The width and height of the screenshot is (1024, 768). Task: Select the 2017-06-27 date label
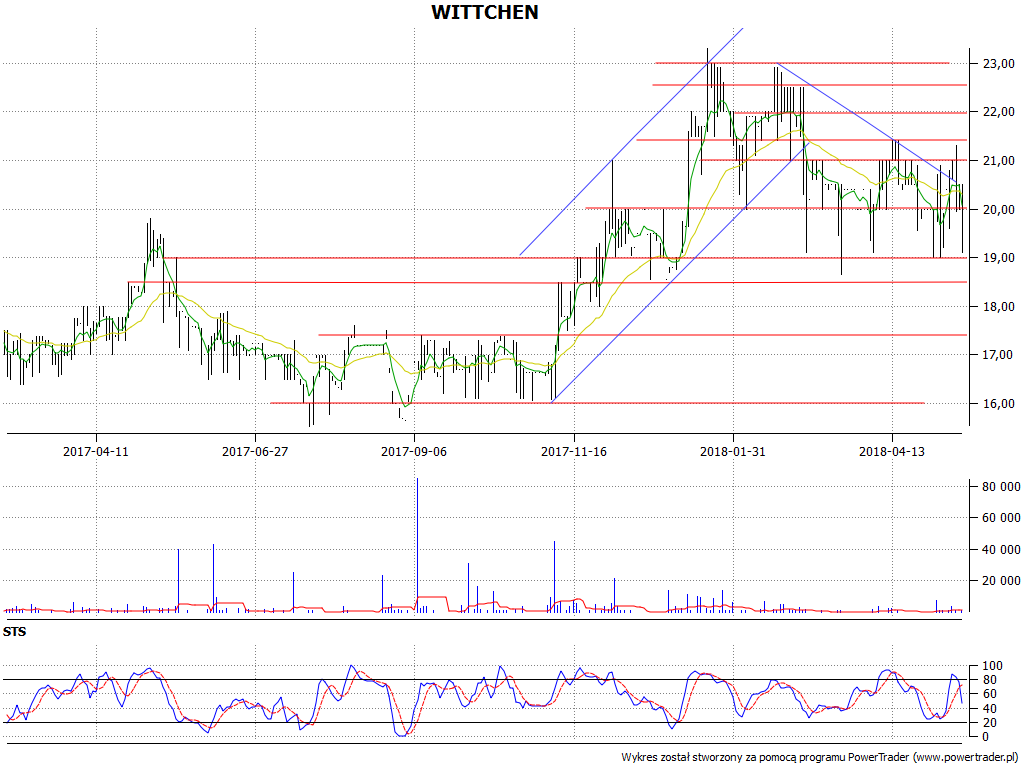click(255, 451)
